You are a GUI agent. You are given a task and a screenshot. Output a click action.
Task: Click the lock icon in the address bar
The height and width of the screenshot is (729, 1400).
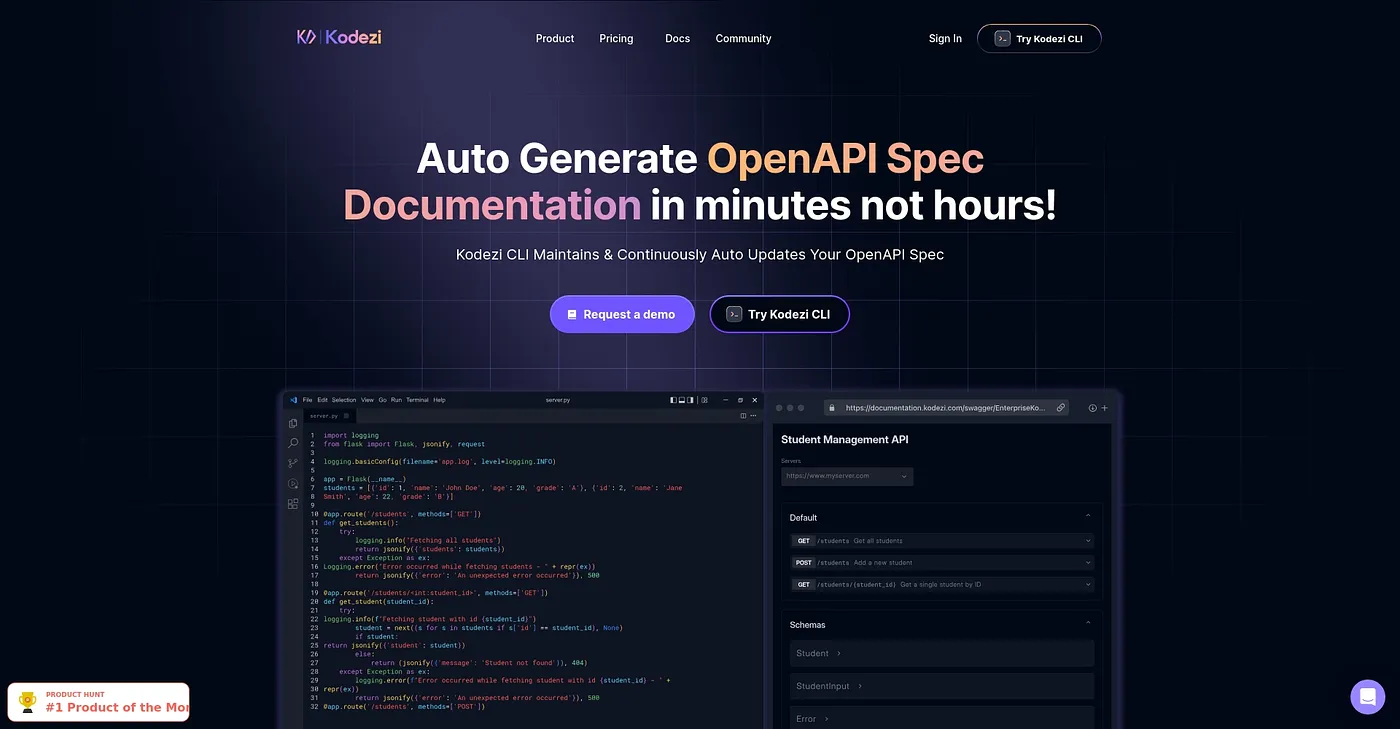click(830, 408)
